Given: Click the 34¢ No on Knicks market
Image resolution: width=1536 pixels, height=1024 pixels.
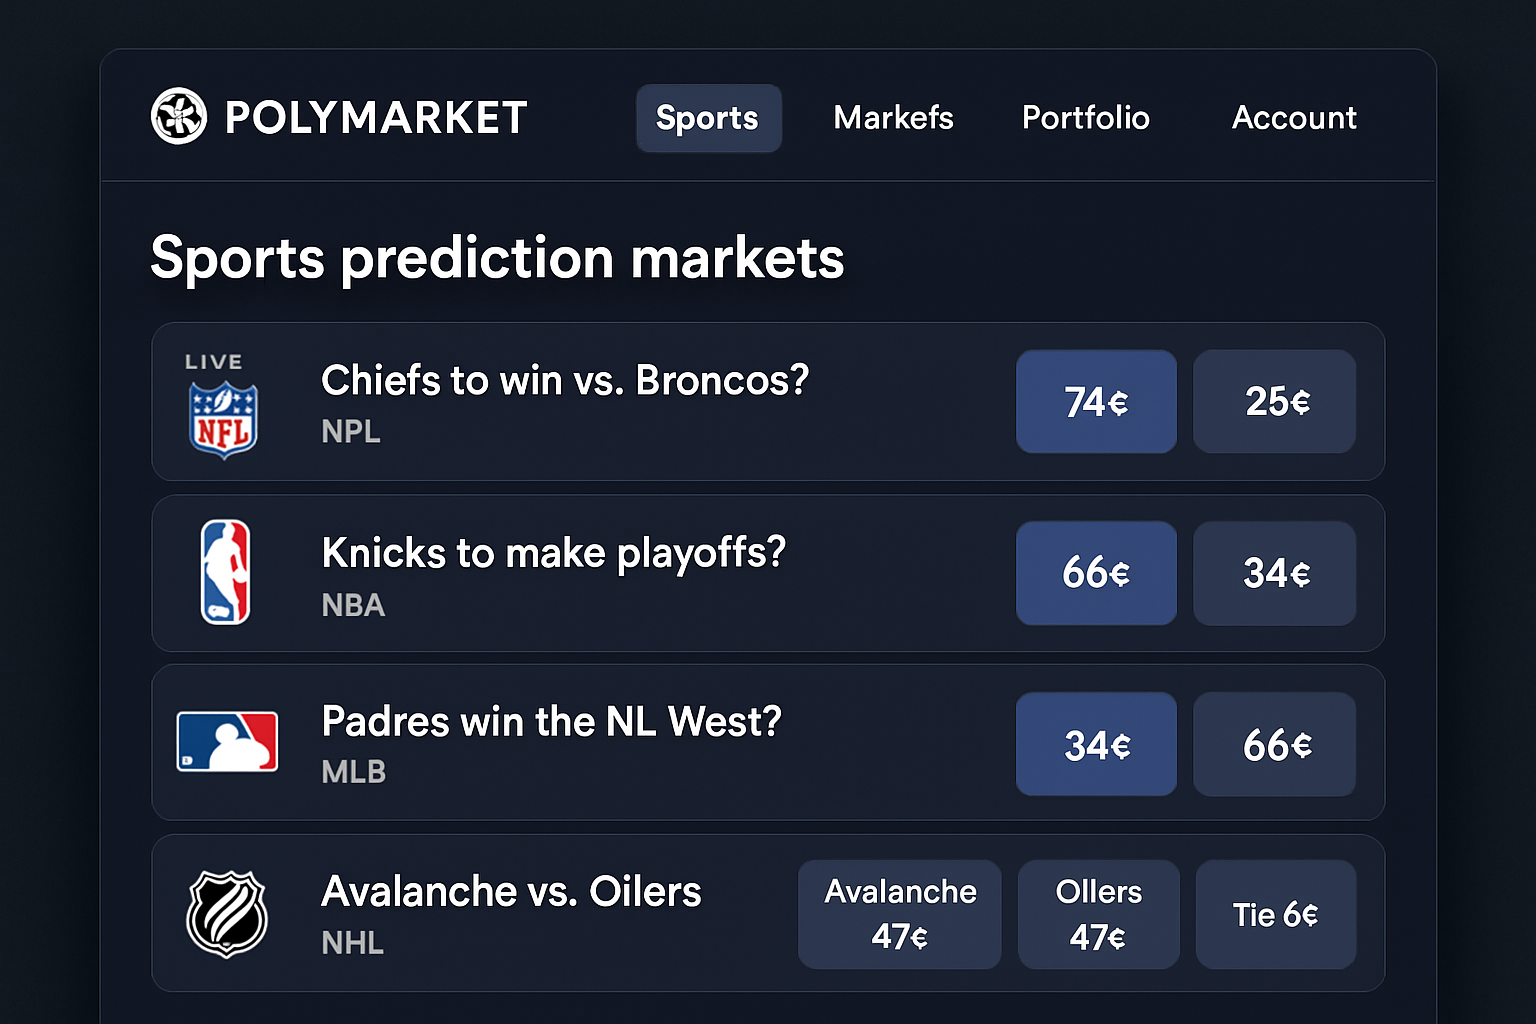Looking at the screenshot, I should click(x=1274, y=573).
